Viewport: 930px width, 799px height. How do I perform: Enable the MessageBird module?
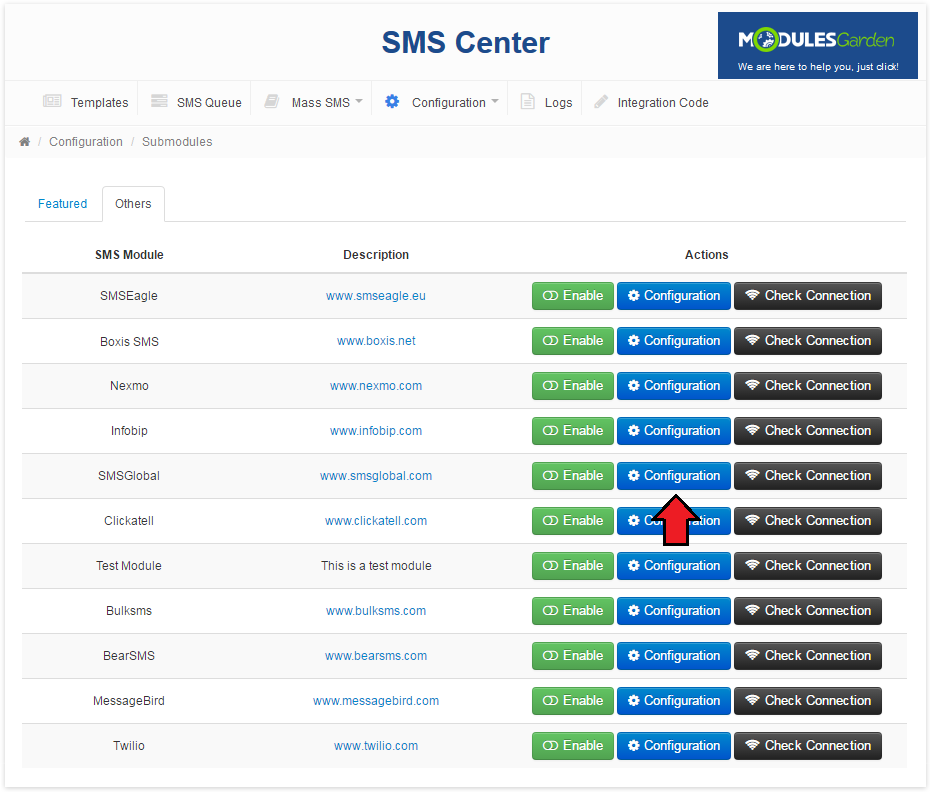573,701
